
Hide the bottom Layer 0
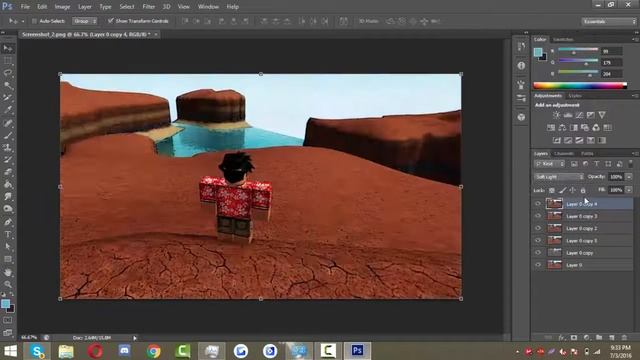[x=538, y=265]
